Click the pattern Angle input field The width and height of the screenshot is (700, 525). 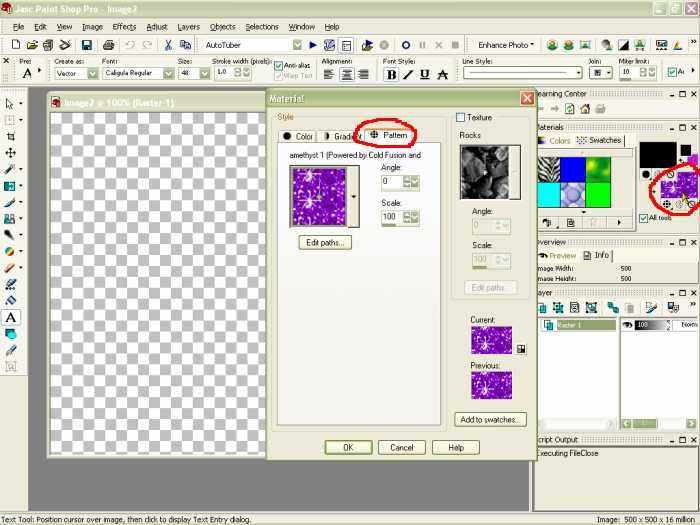click(392, 182)
